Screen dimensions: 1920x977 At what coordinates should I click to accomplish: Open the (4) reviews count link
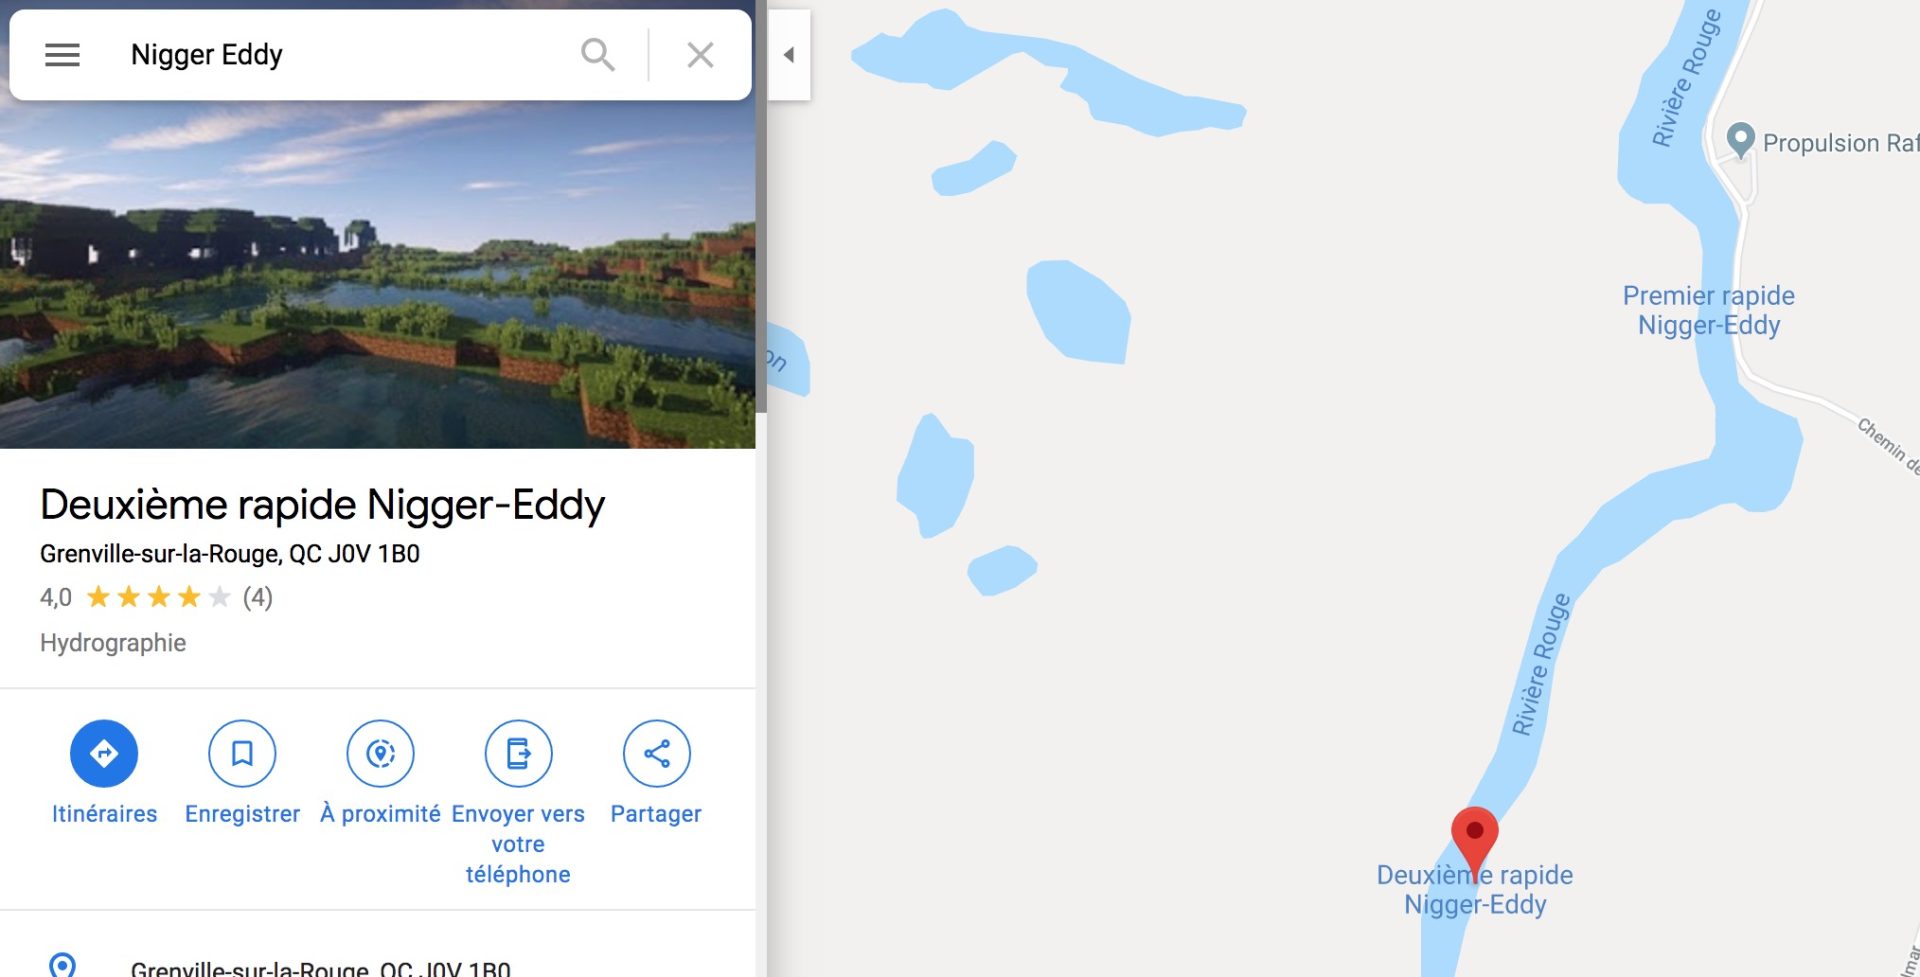[x=257, y=597]
